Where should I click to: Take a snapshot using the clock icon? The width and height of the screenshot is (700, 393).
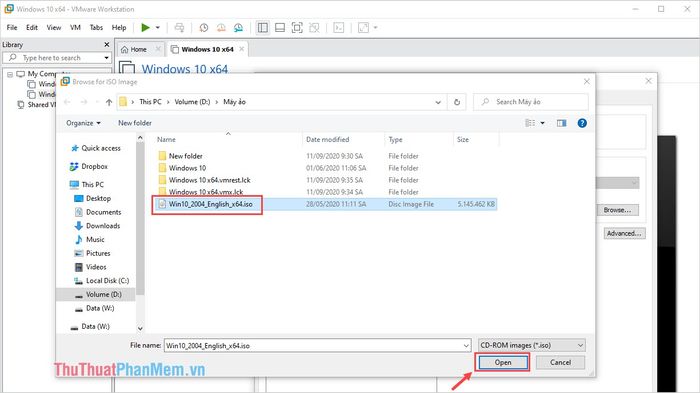tap(204, 28)
